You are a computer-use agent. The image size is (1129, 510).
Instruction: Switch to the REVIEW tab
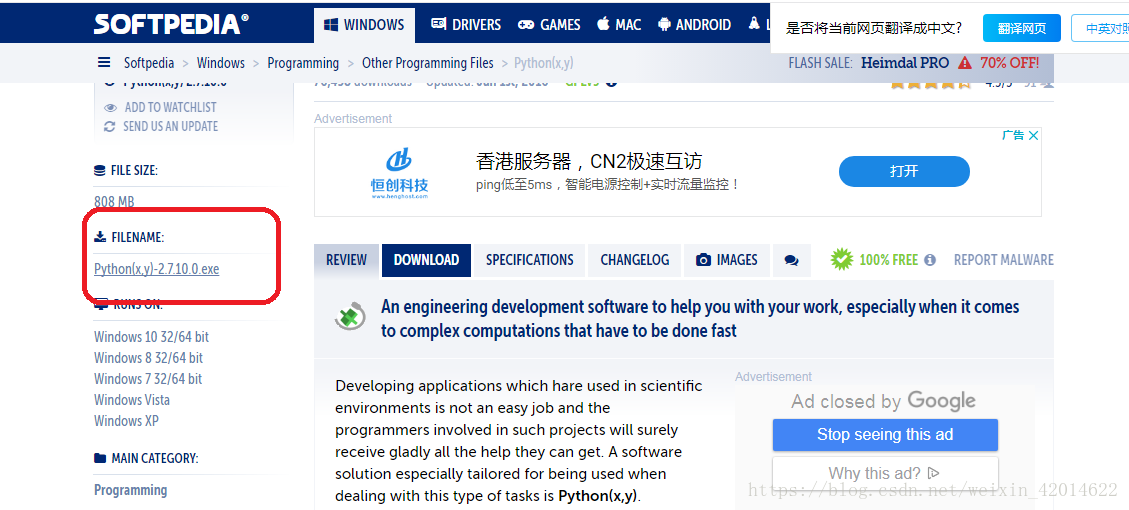(346, 260)
